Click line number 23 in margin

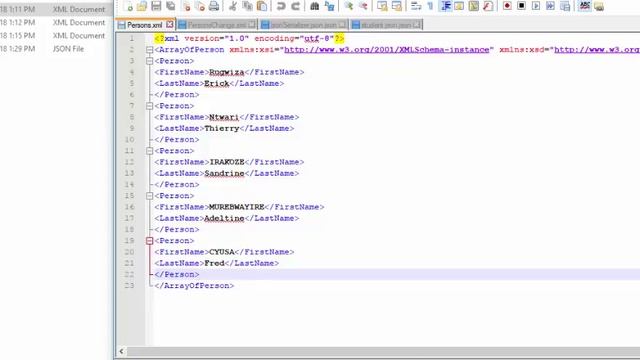click(129, 286)
